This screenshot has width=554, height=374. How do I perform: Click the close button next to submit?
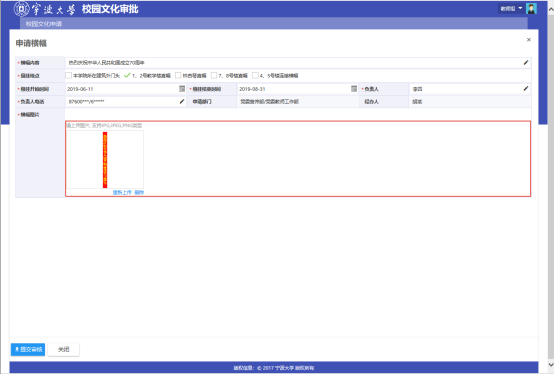(64, 349)
